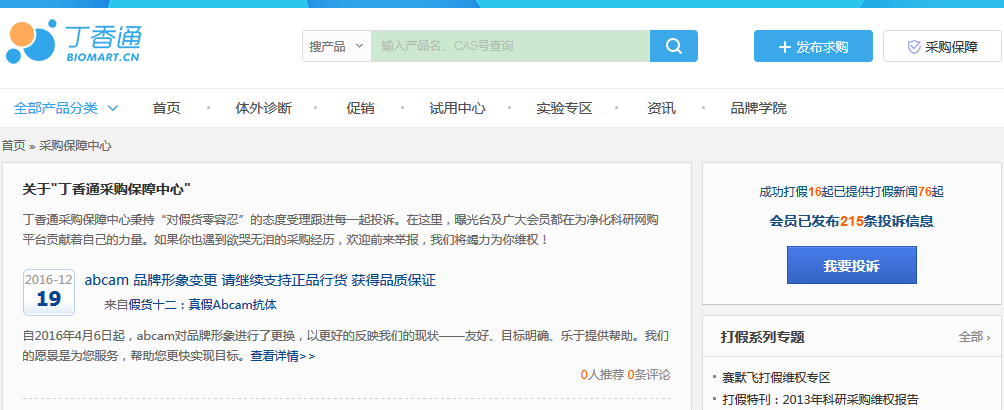The image size is (1004, 410).
Task: Open the abcam 品牌形象变更 article title
Action: 260,280
